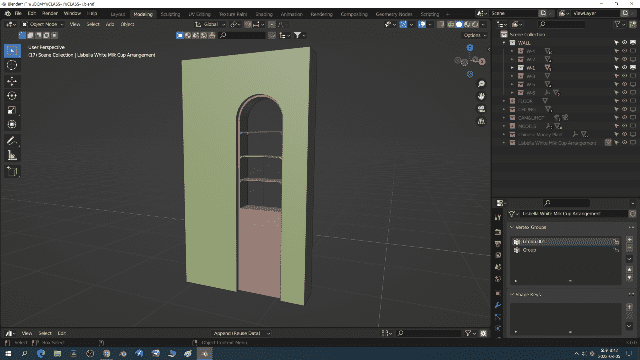The width and height of the screenshot is (640, 360).
Task: Open the Object properties orange square tab
Action: 498,293
